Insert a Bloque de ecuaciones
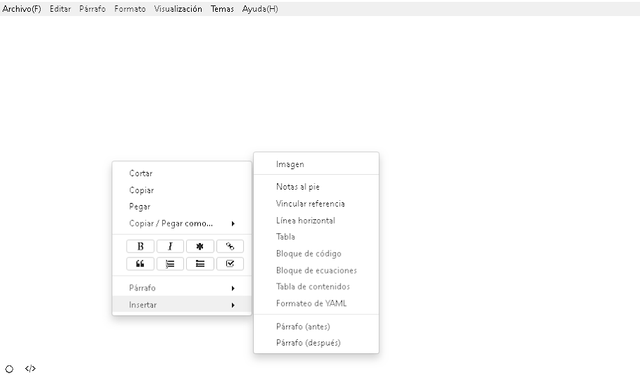 tap(316, 270)
